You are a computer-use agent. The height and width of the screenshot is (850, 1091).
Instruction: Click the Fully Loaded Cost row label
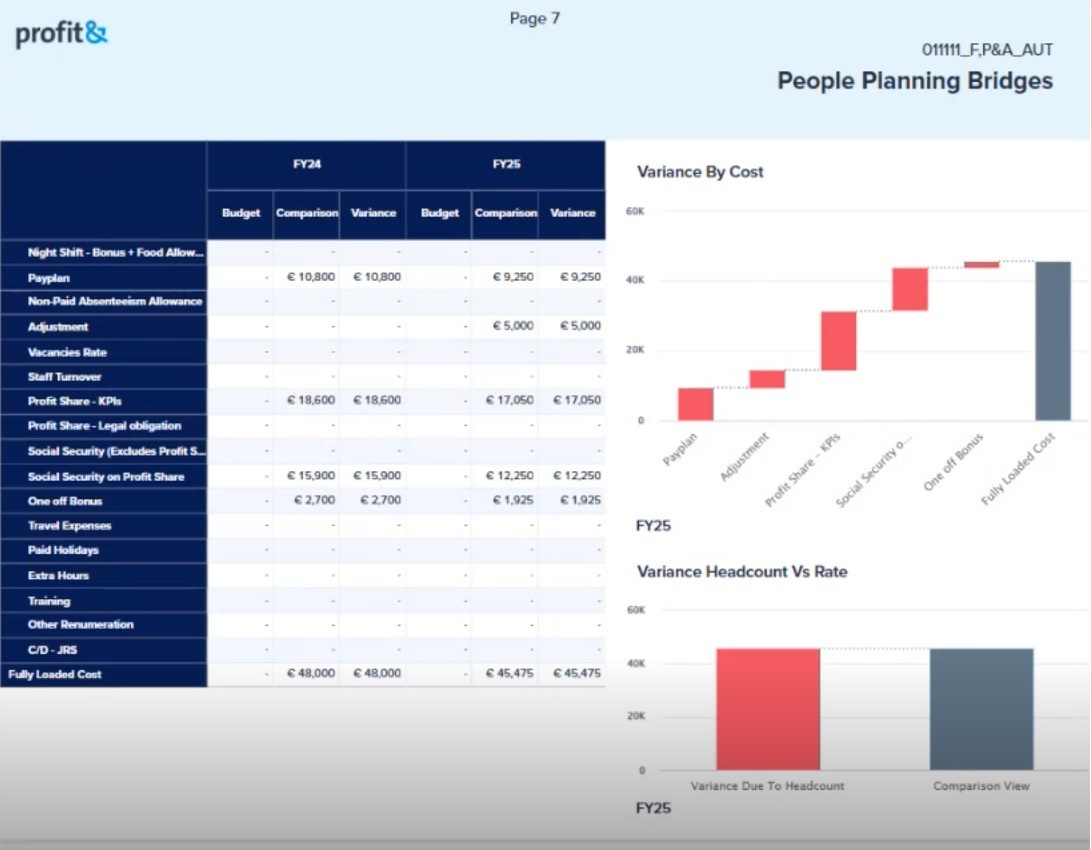(55, 675)
